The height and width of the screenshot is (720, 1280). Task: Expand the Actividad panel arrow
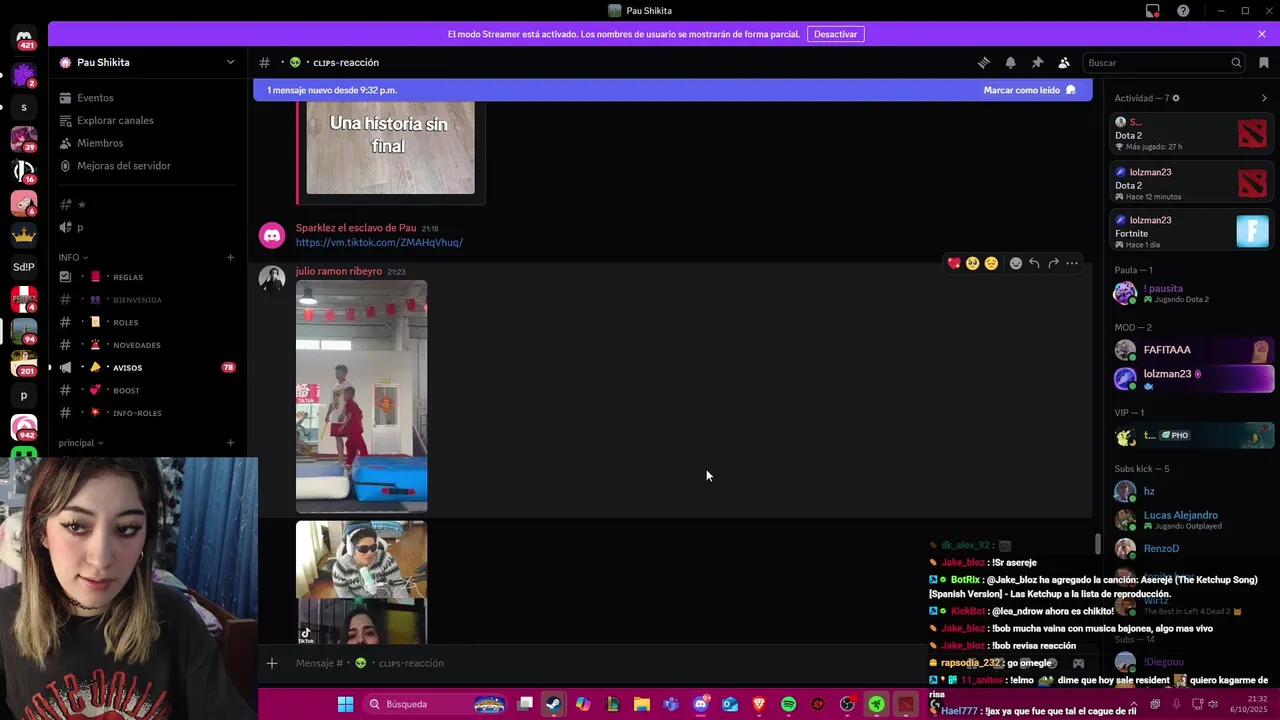[x=1264, y=98]
